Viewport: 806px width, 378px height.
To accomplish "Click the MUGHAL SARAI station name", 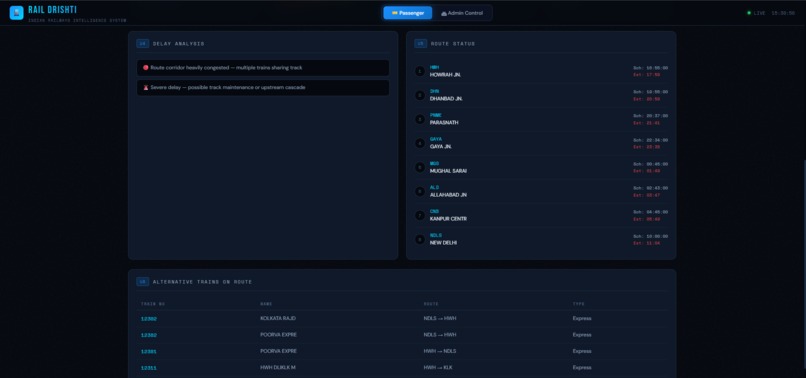I will (448, 171).
